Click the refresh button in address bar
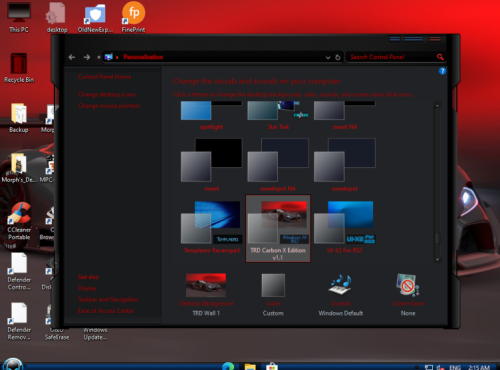This screenshot has width=500, height=370. tap(338, 57)
